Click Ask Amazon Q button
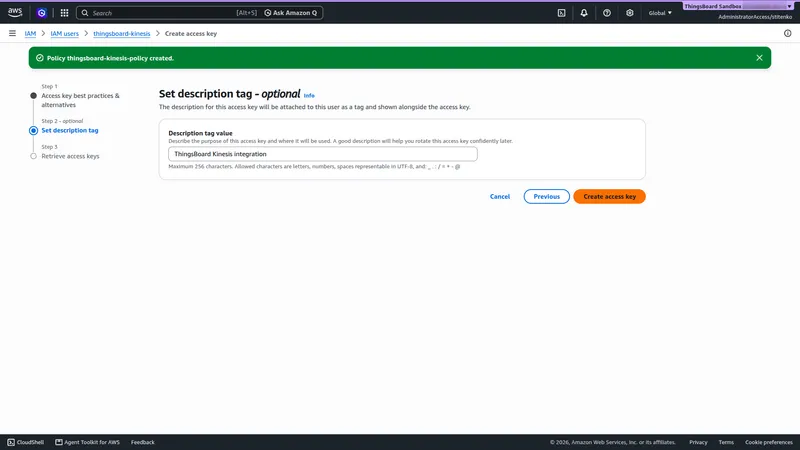The width and height of the screenshot is (800, 450). [x=291, y=13]
